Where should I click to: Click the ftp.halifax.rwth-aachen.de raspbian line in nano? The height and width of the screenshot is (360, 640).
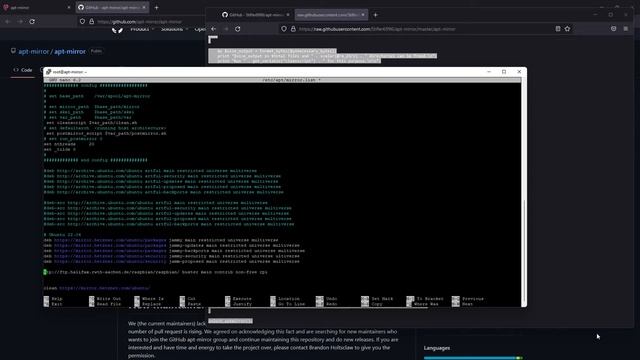(x=156, y=272)
